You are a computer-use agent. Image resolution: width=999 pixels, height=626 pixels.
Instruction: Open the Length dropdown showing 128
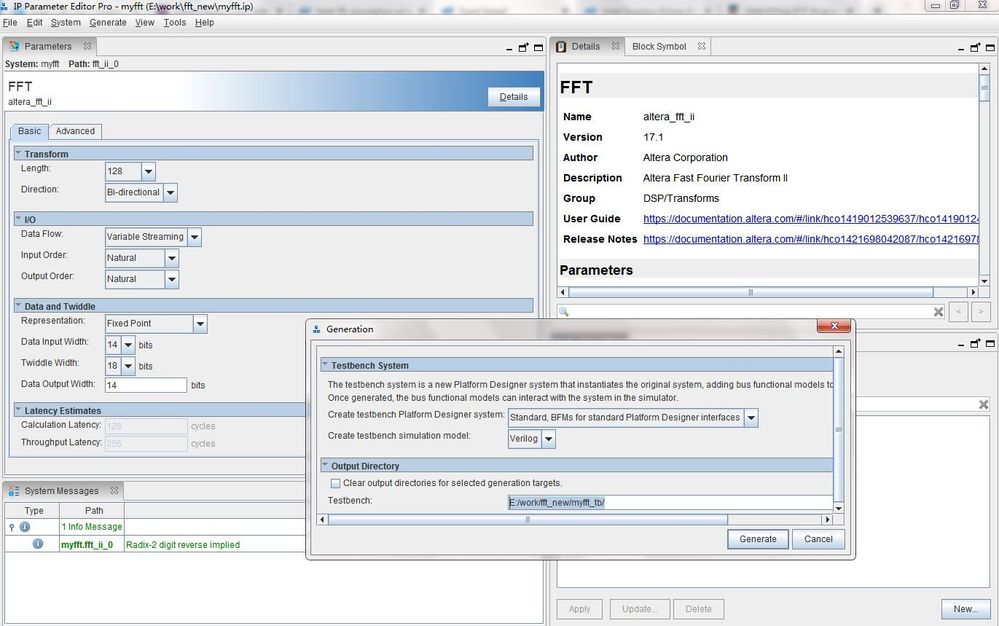(148, 171)
